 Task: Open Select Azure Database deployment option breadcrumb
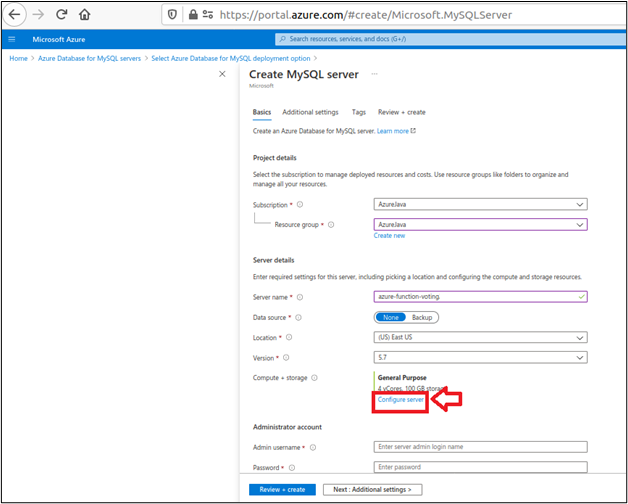(231, 58)
